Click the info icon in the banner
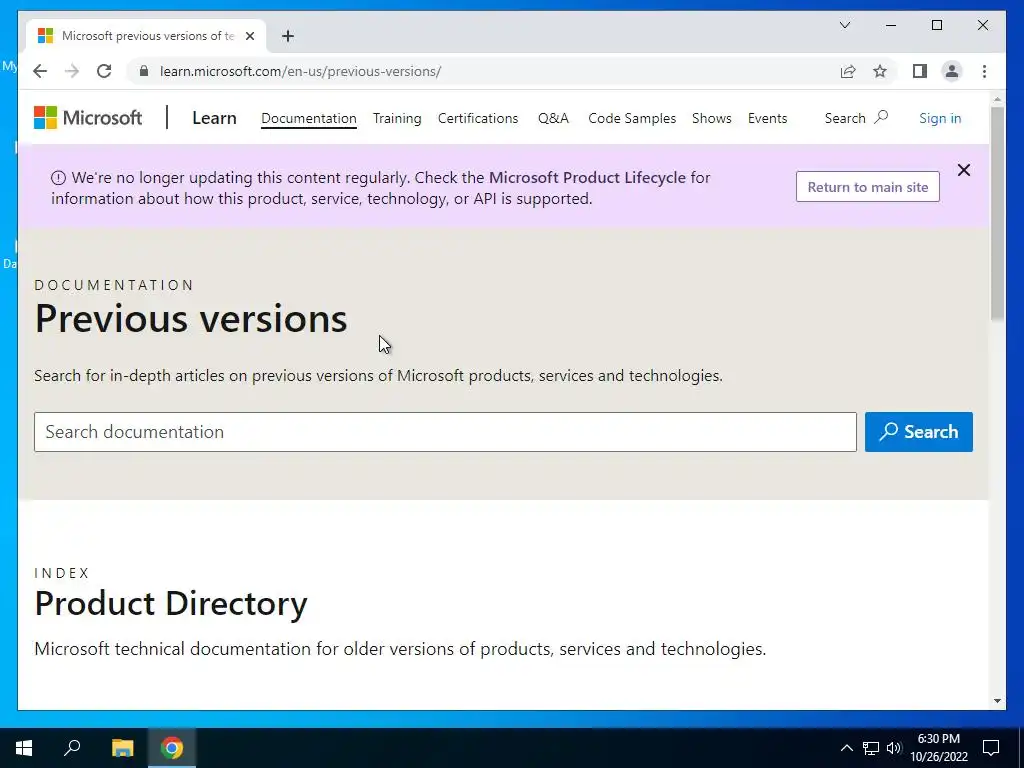The image size is (1024, 768). [58, 178]
